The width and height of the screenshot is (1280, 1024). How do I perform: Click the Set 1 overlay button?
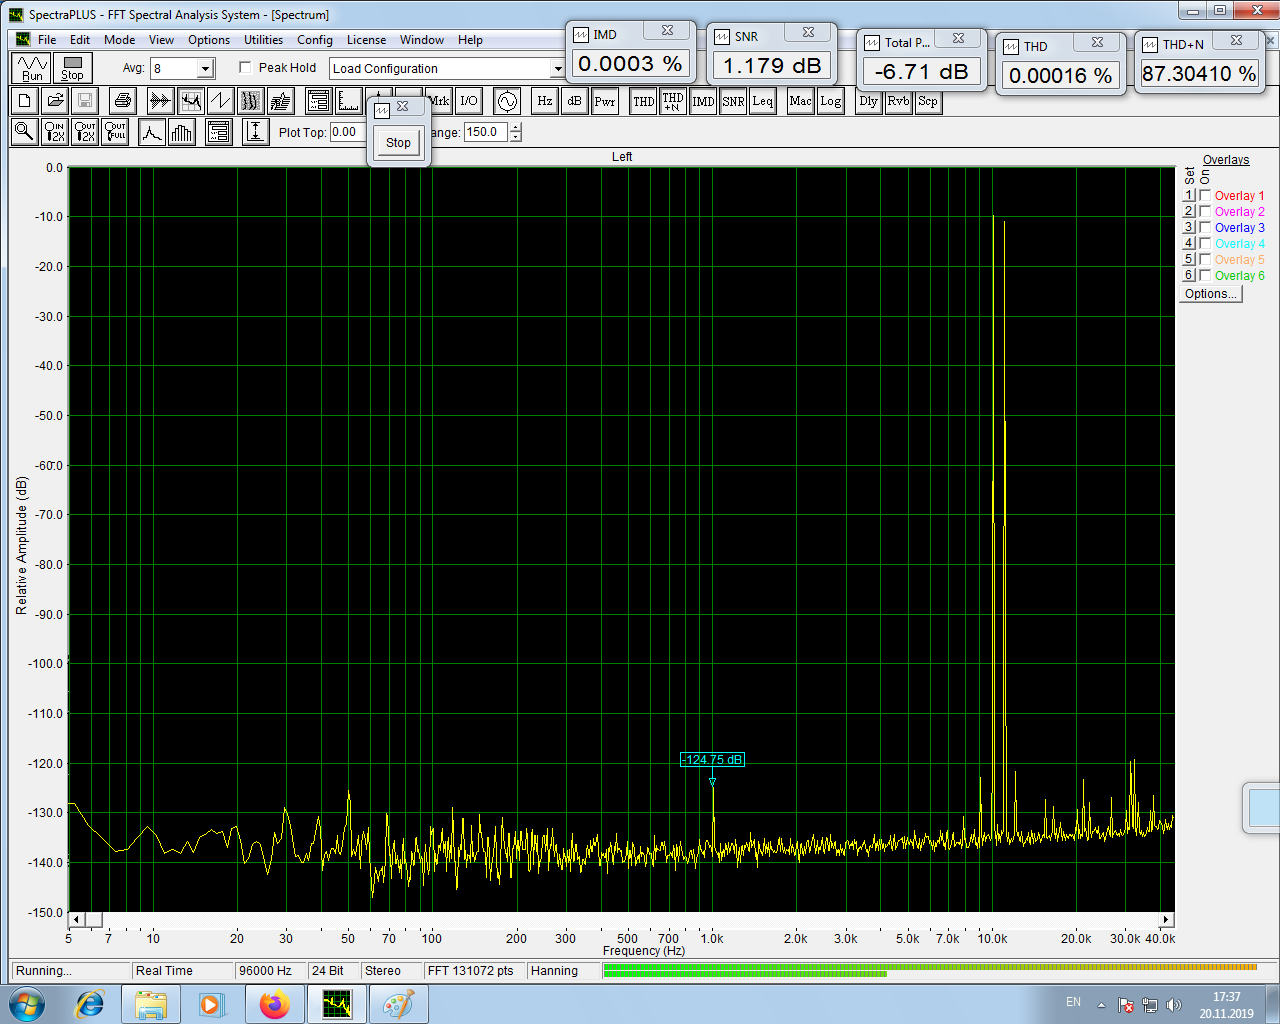[1189, 196]
